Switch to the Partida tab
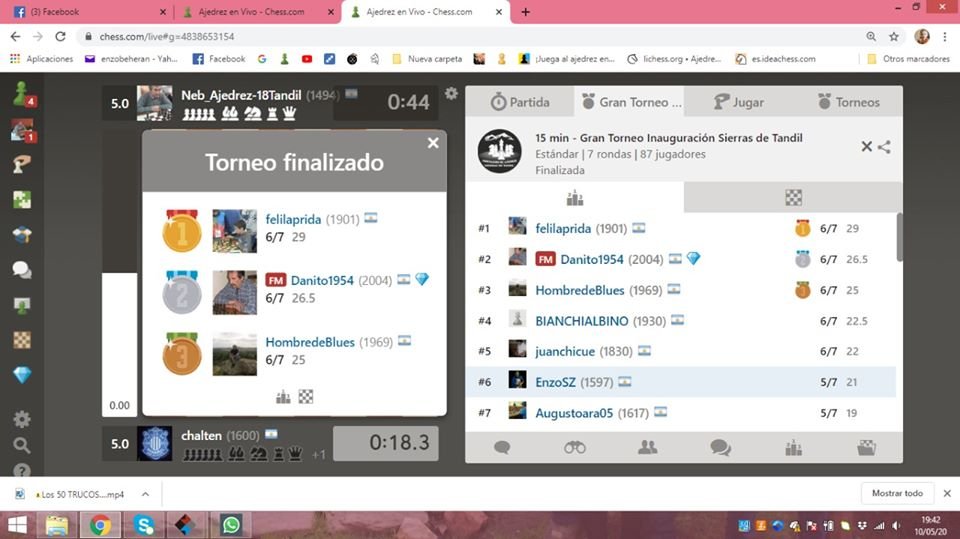This screenshot has width=960, height=539. tap(519, 102)
